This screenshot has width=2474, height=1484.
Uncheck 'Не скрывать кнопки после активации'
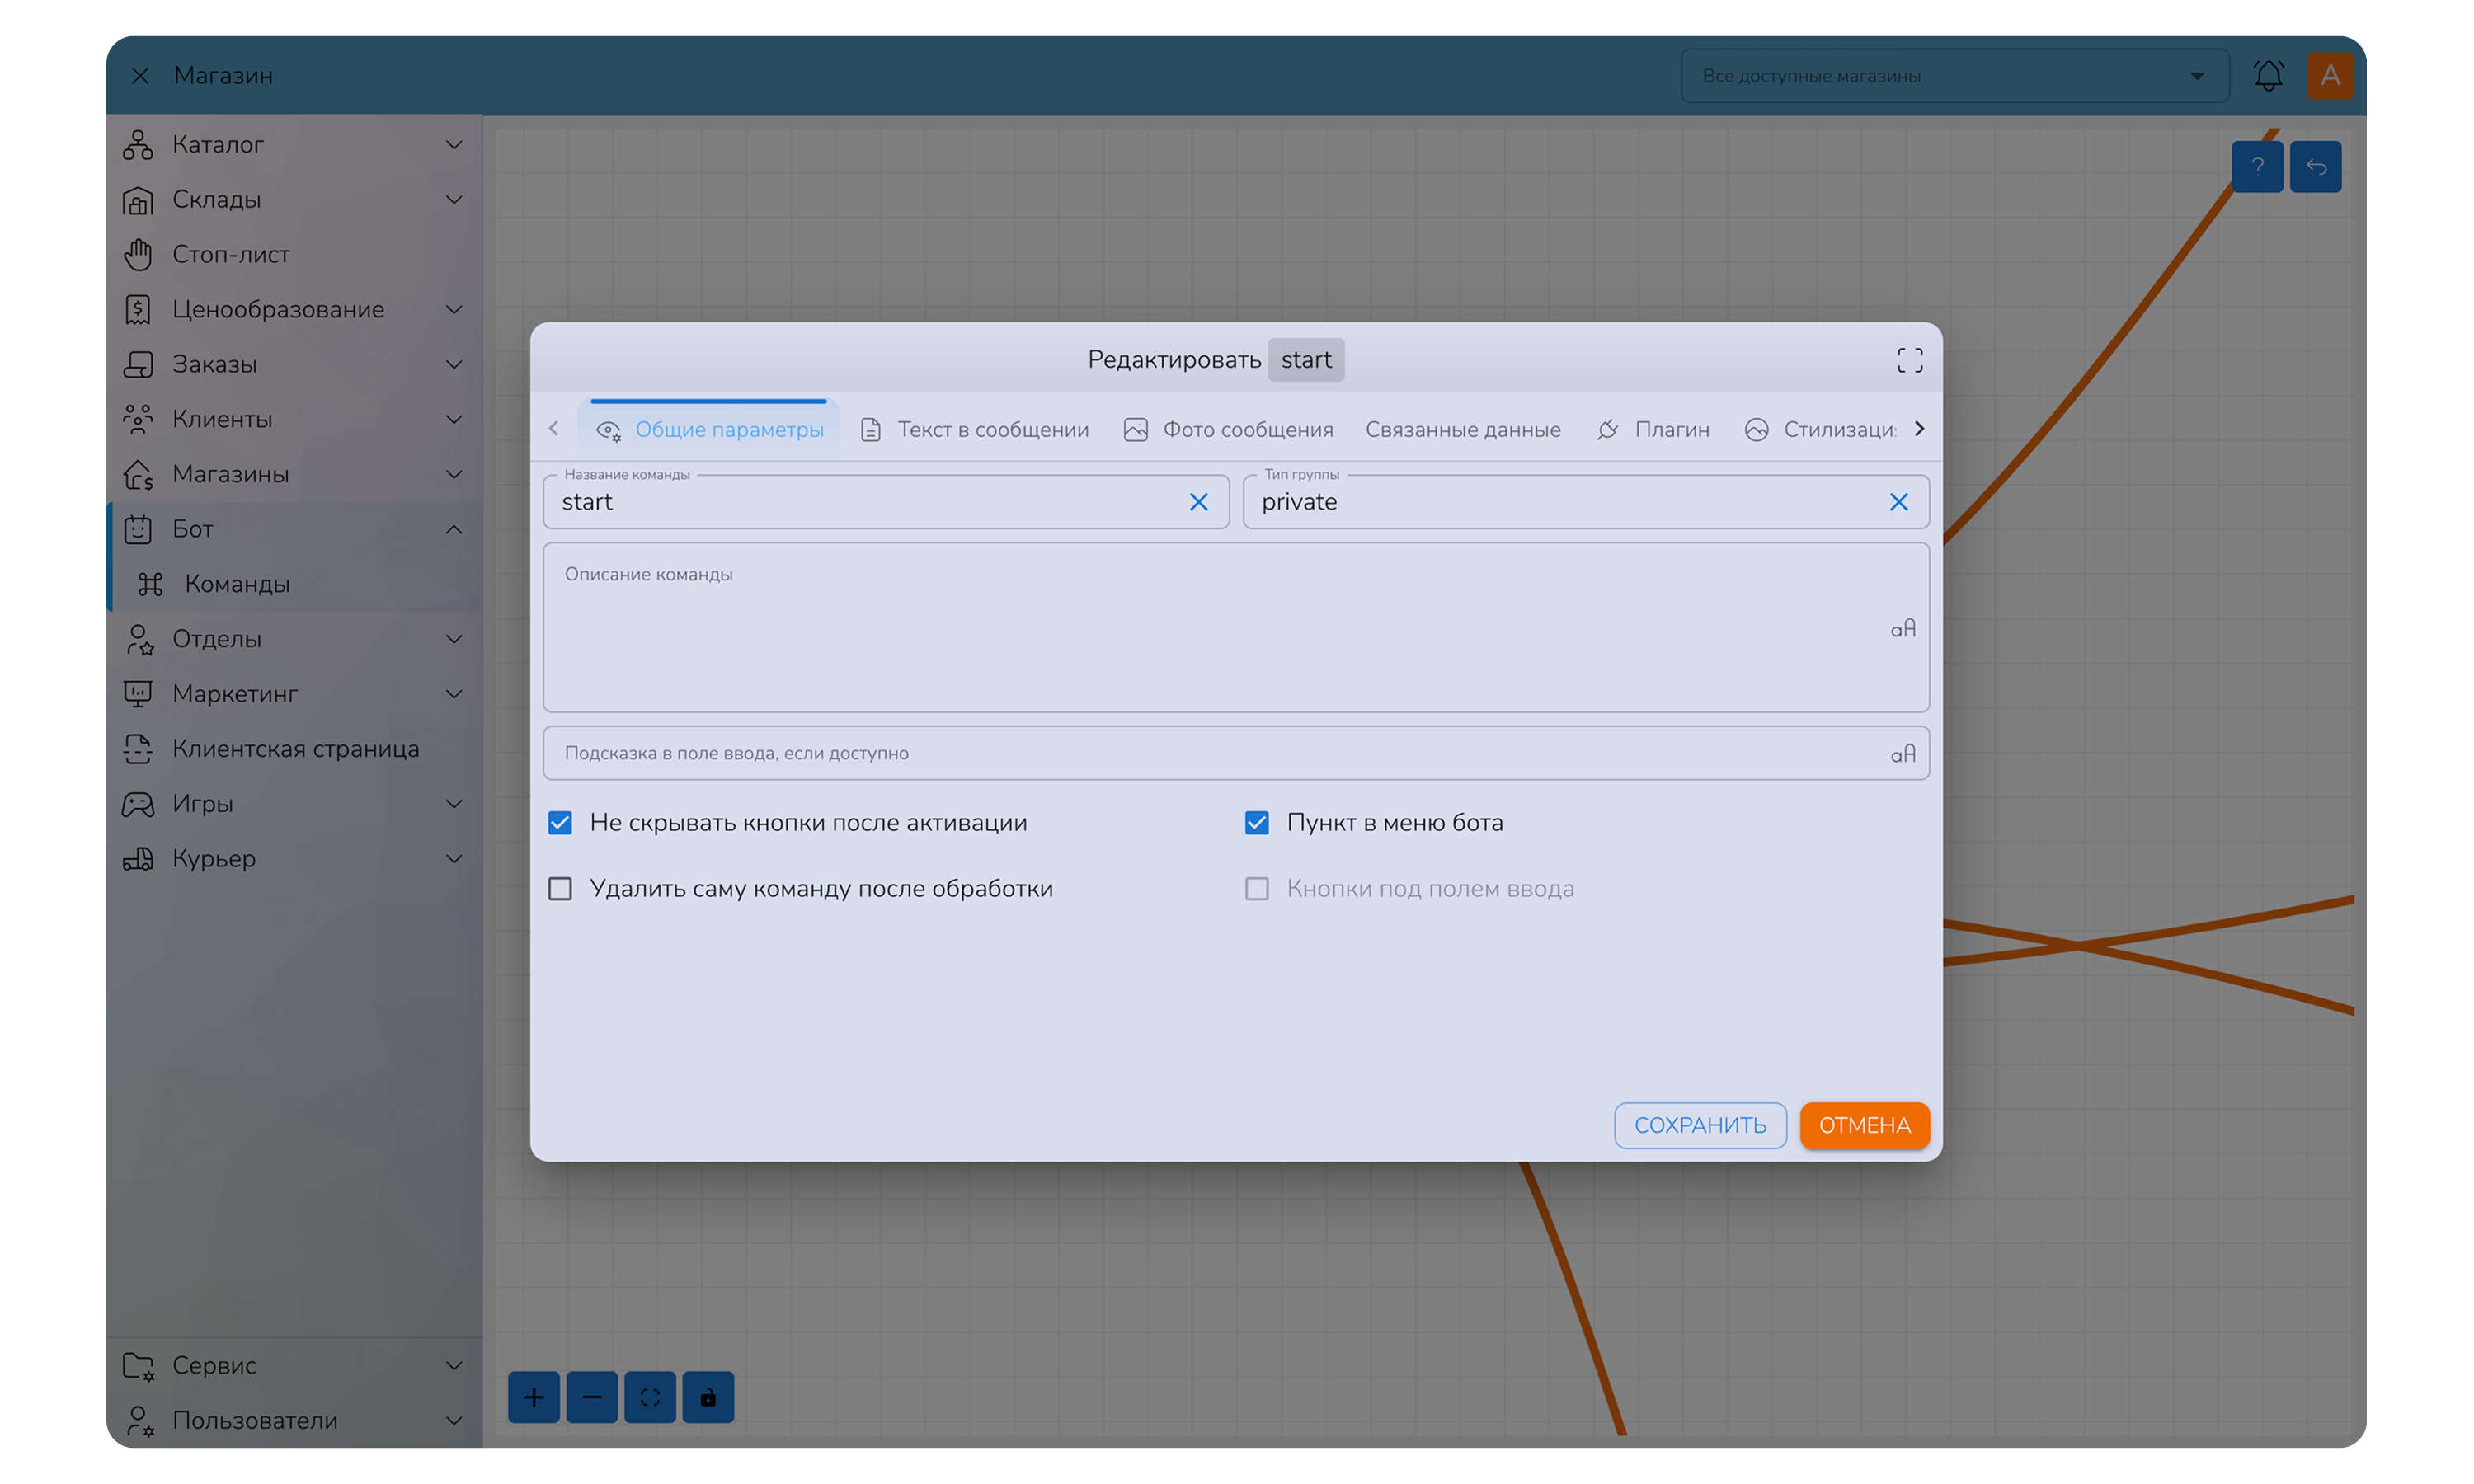pyautogui.click(x=560, y=822)
